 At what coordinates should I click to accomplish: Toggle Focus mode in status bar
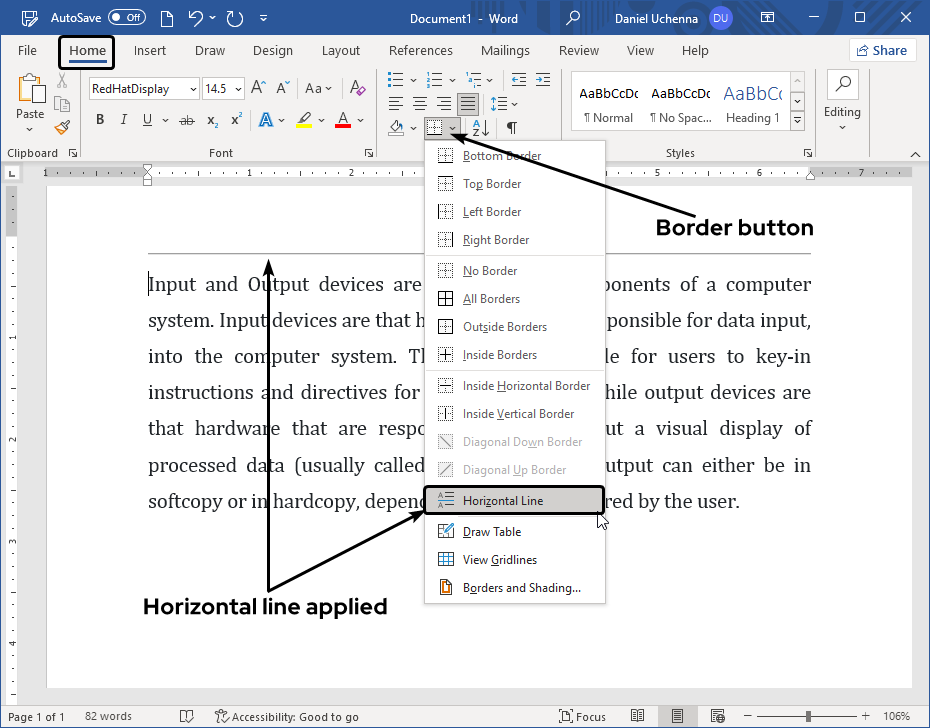[x=583, y=716]
